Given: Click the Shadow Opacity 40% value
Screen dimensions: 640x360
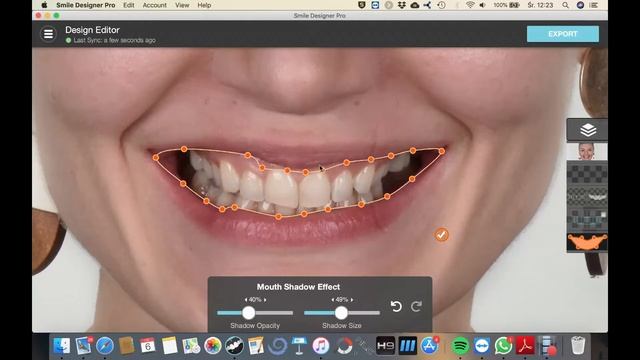Looking at the screenshot, I should [255, 300].
